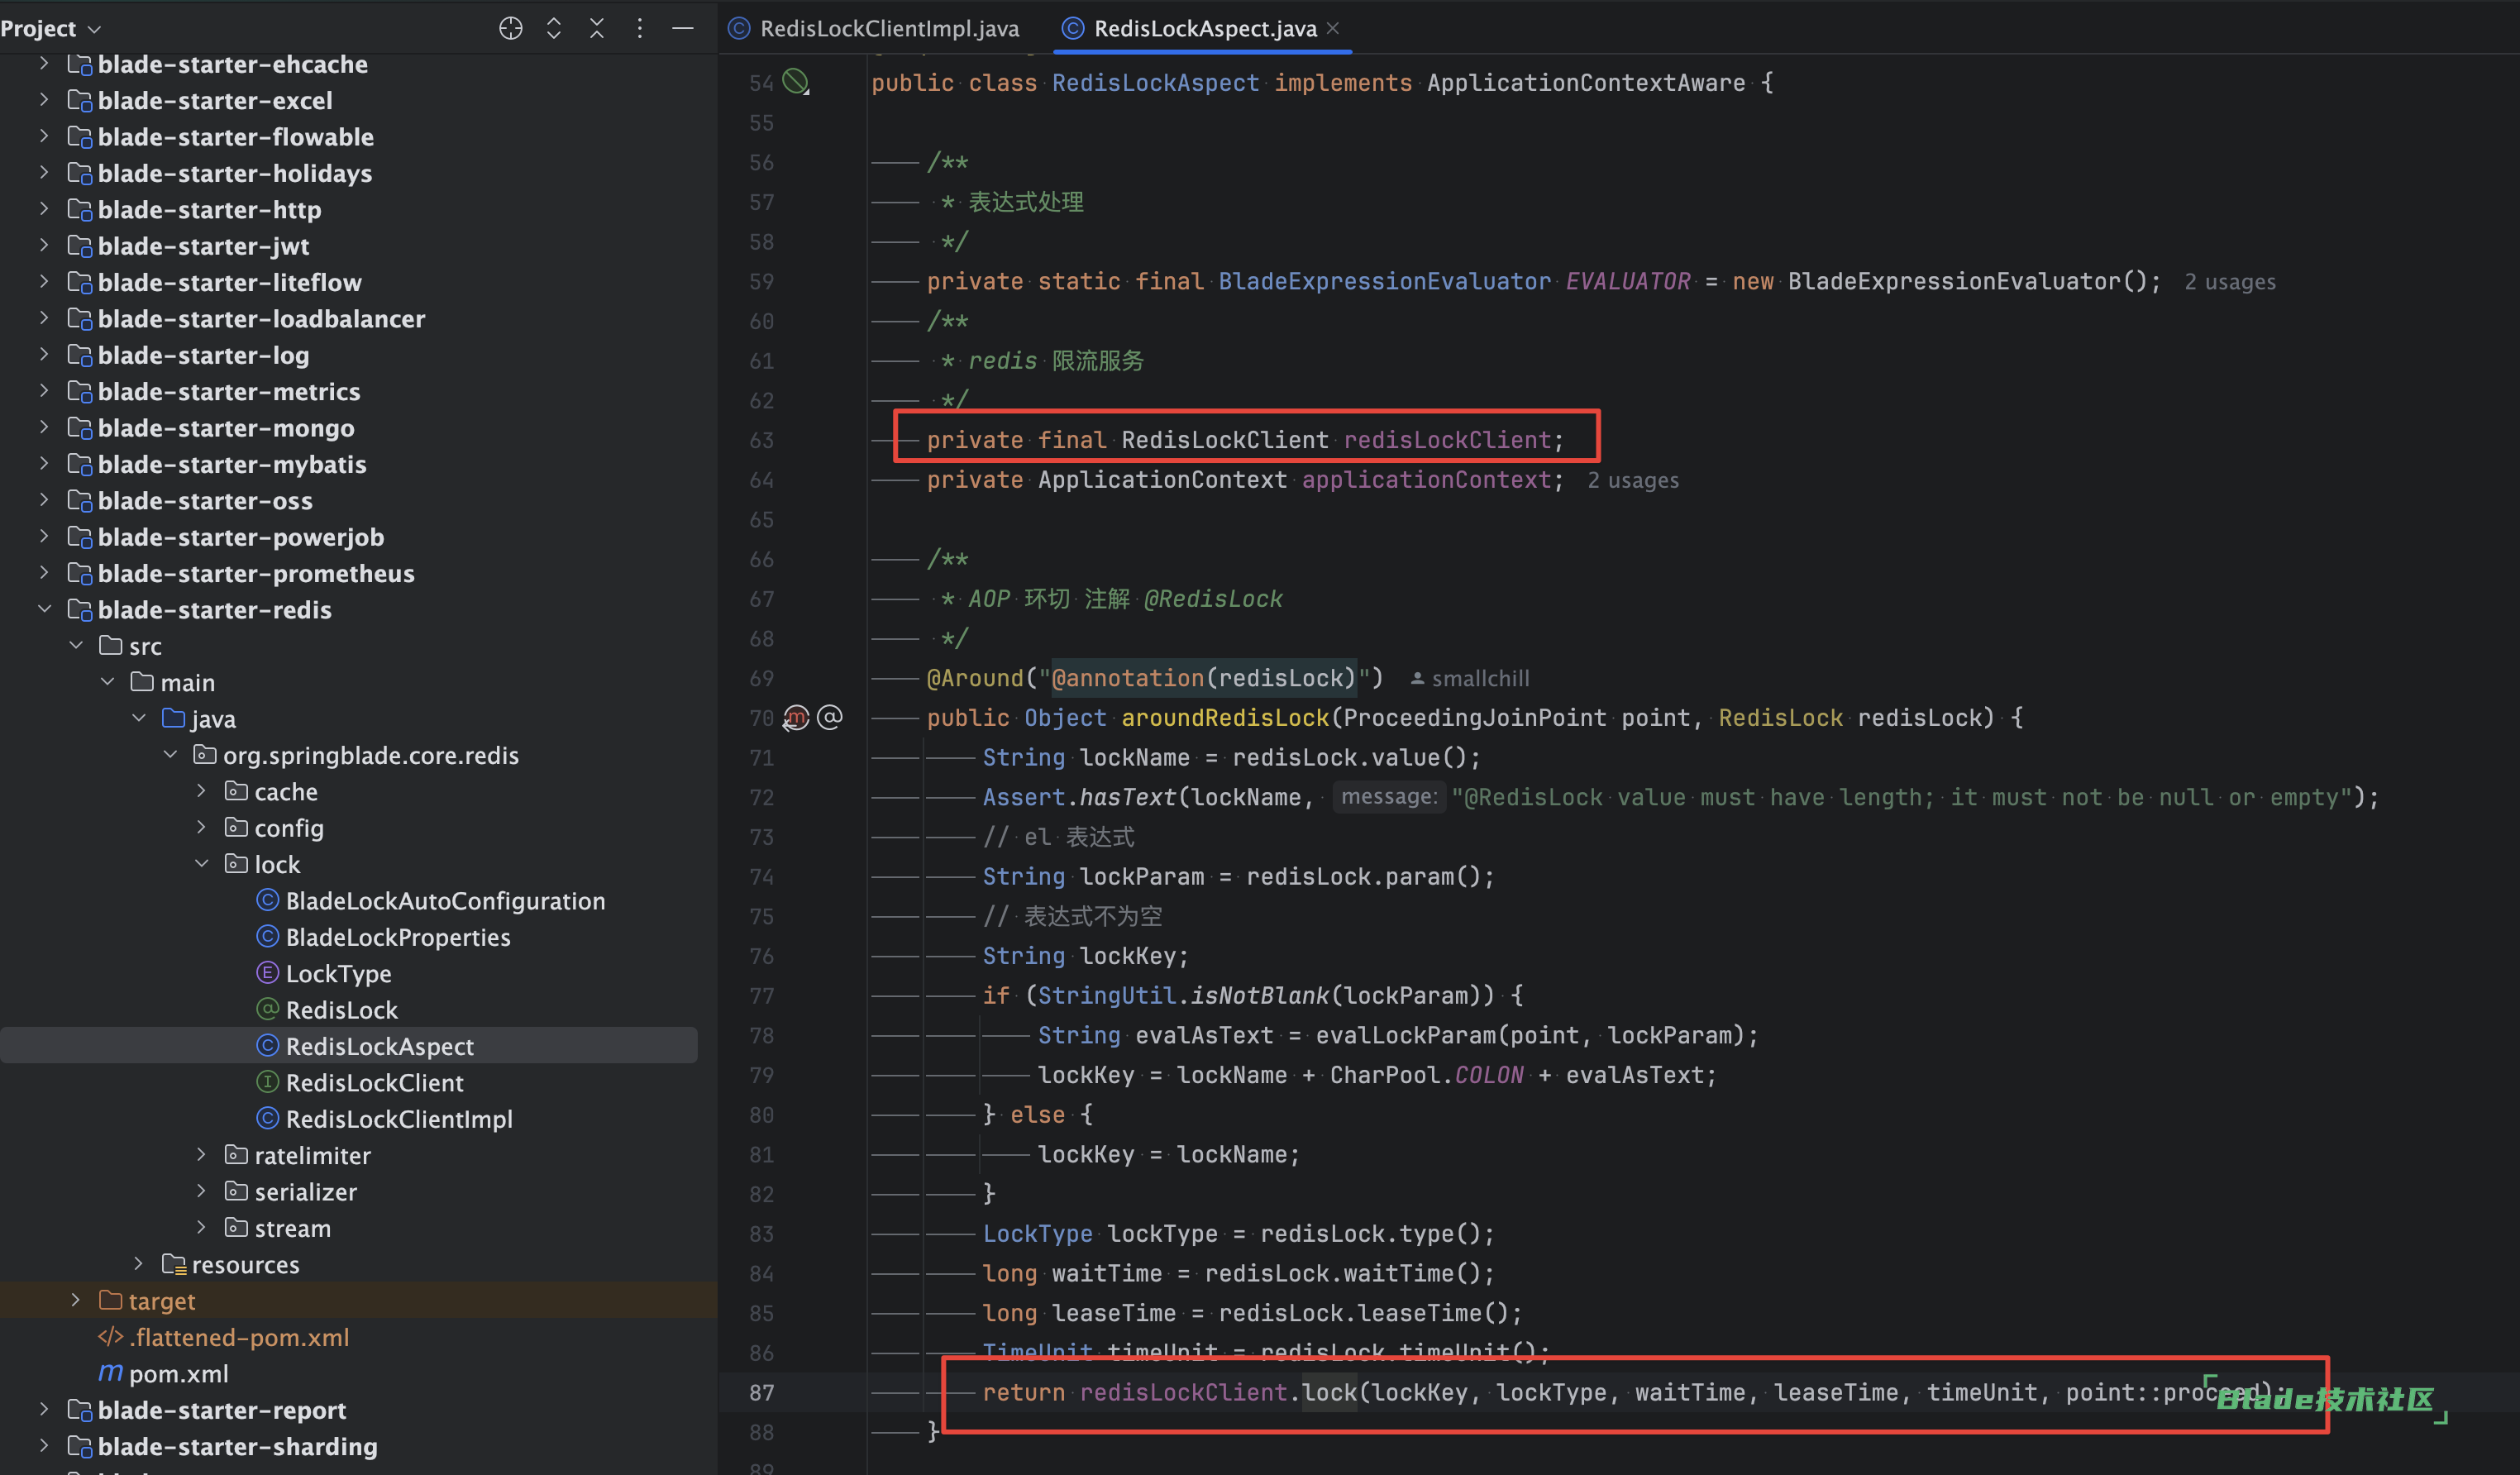Image resolution: width=2520 pixels, height=1475 pixels.
Task: Open RedisLockClientImpl in project tree
Action: click(399, 1118)
